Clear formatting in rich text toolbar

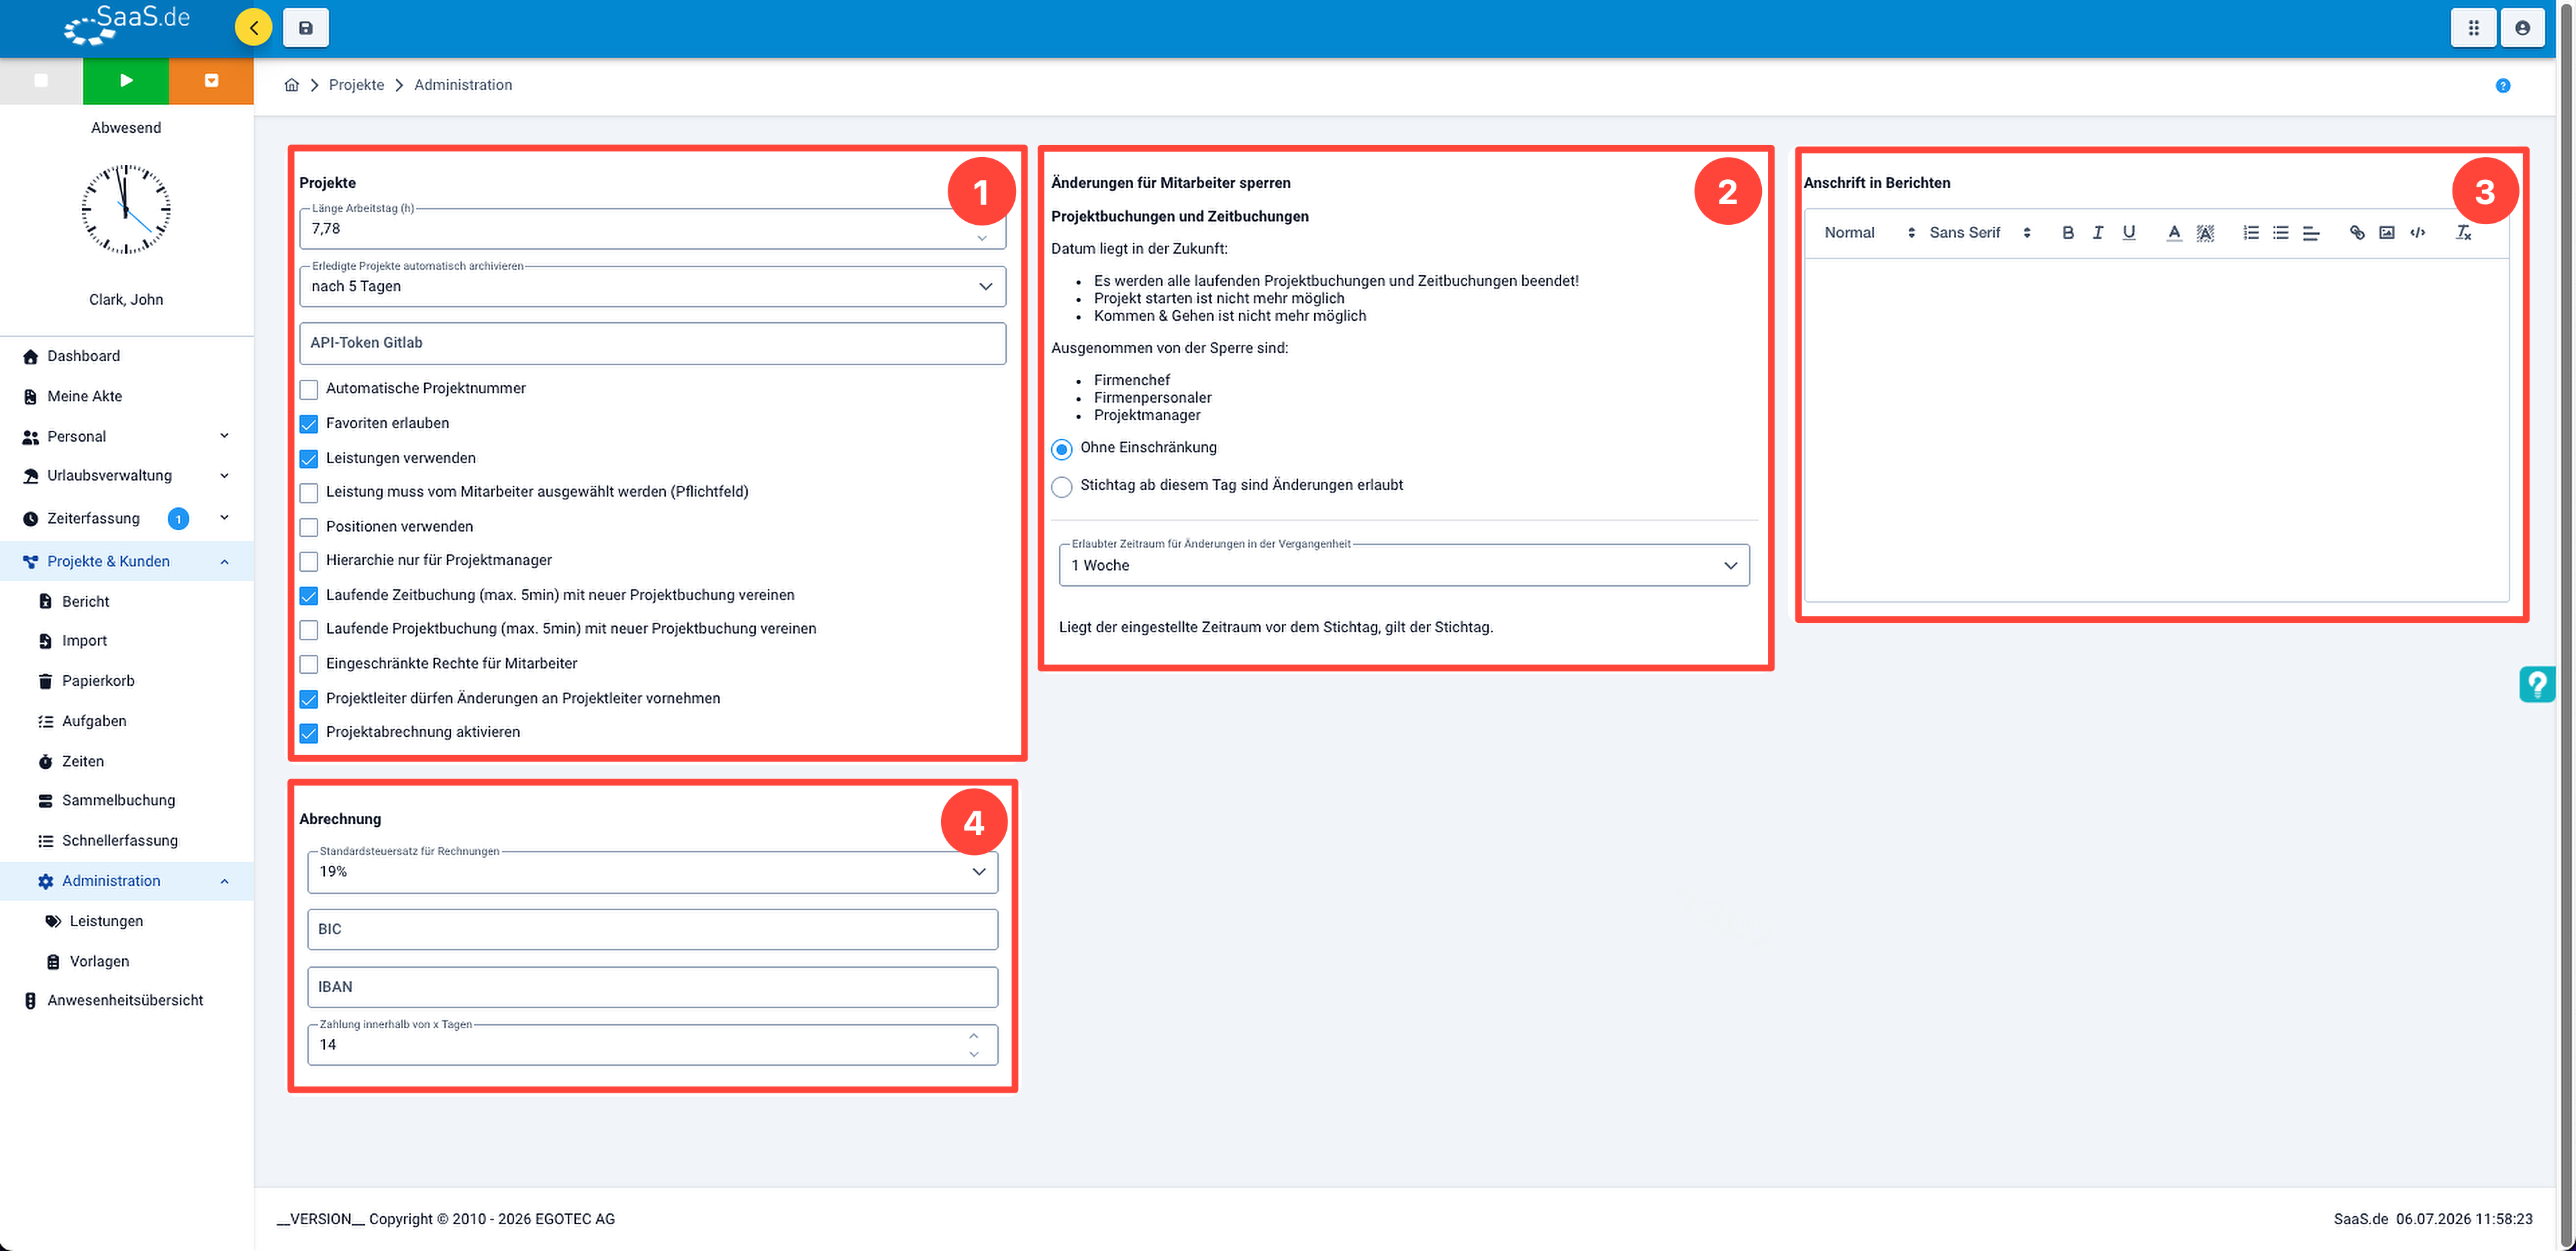2463,233
